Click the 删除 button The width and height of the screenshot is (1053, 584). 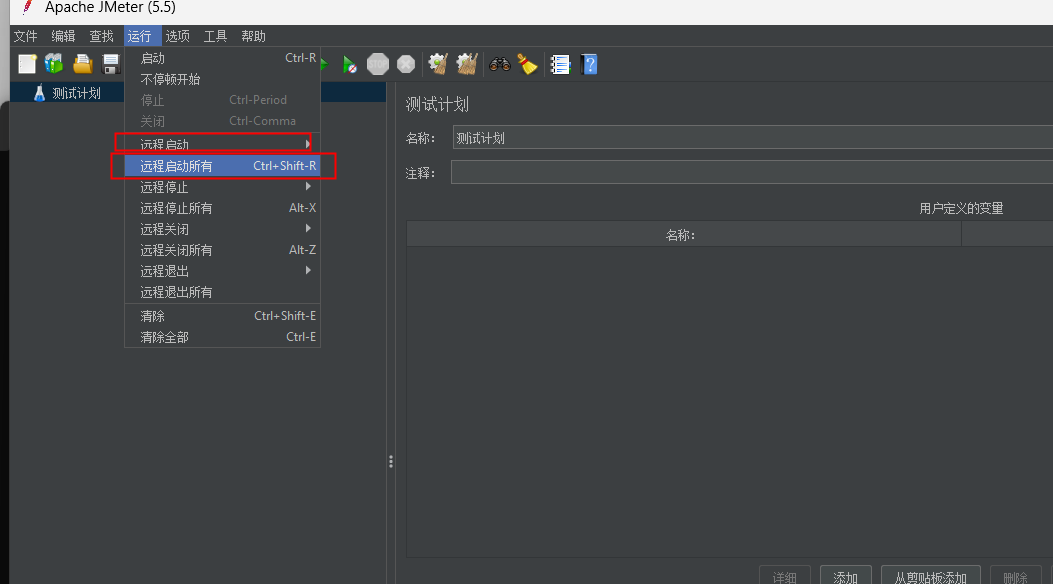point(1015,577)
